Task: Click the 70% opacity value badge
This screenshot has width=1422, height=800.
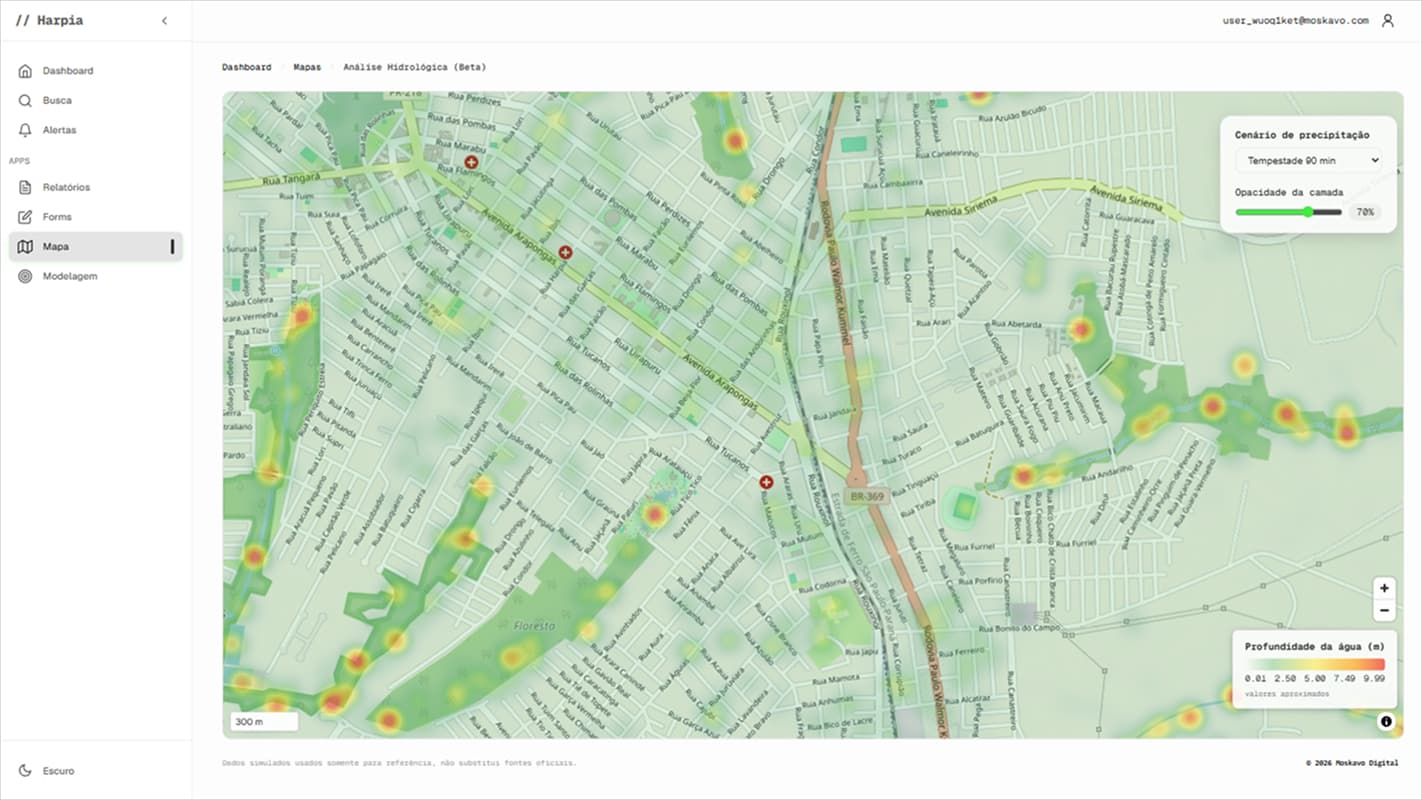Action: point(1365,212)
